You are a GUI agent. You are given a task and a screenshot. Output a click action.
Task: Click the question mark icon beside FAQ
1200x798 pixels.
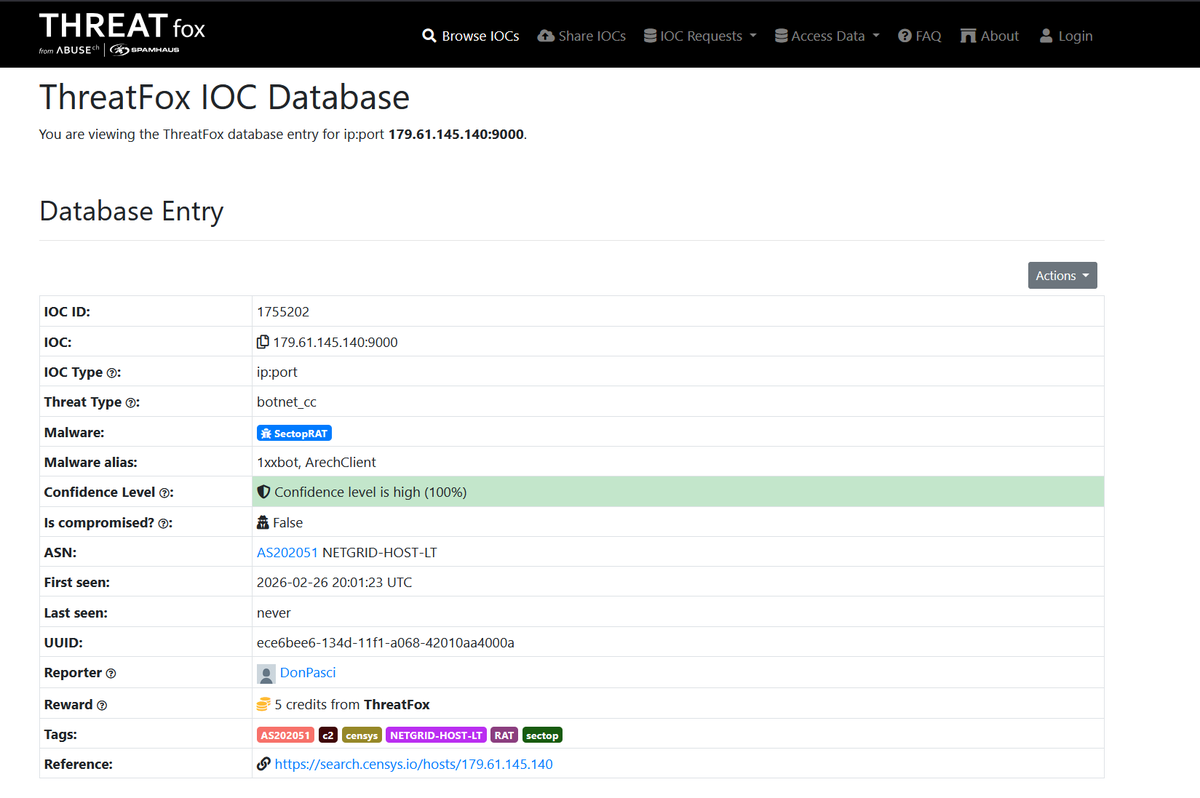pyautogui.click(x=905, y=36)
